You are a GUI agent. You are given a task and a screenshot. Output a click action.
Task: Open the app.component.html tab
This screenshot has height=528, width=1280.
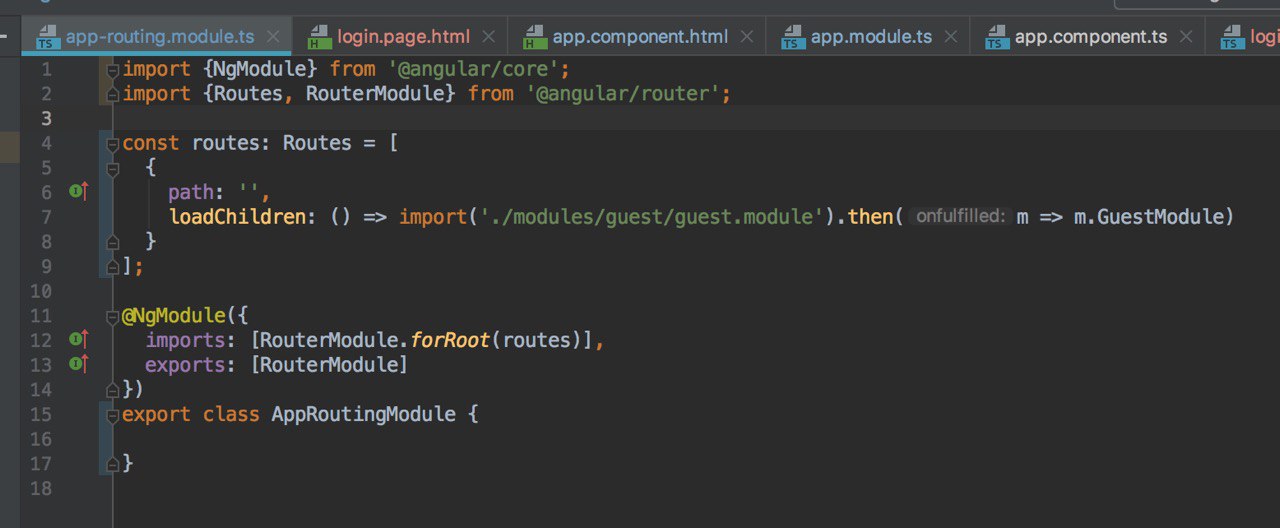(640, 37)
